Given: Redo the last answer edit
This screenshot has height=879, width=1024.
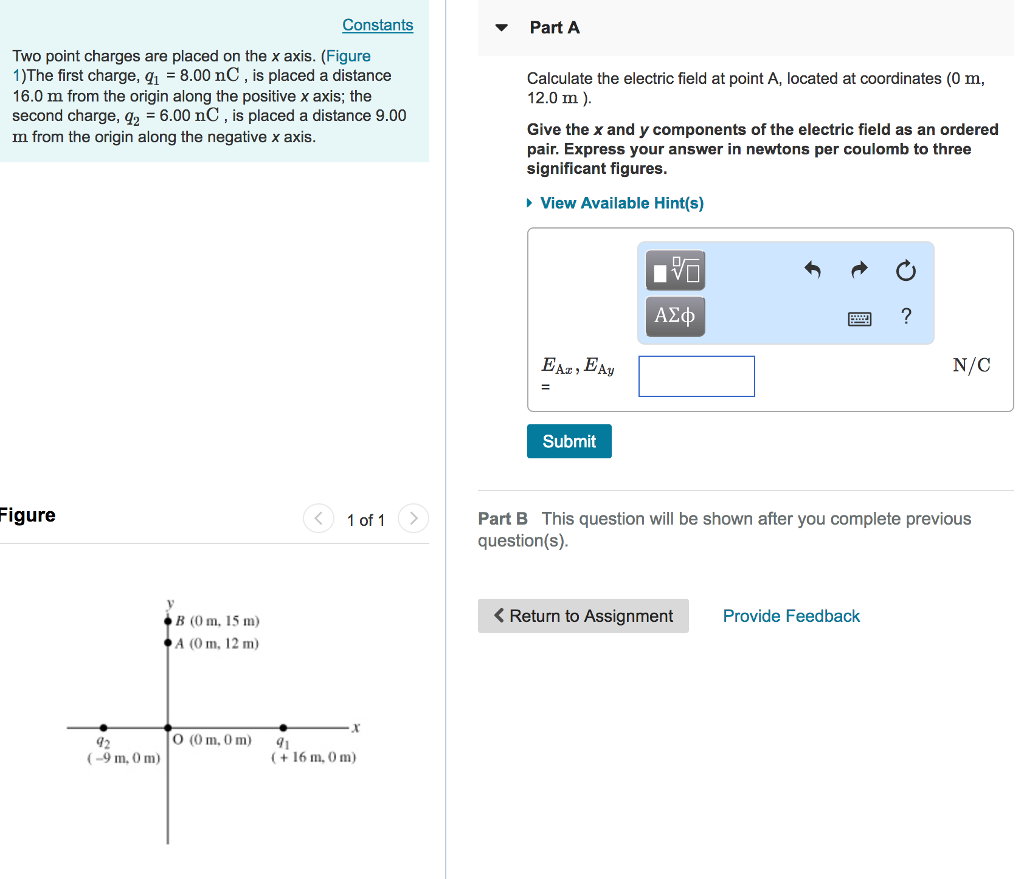Looking at the screenshot, I should pyautogui.click(x=858, y=269).
